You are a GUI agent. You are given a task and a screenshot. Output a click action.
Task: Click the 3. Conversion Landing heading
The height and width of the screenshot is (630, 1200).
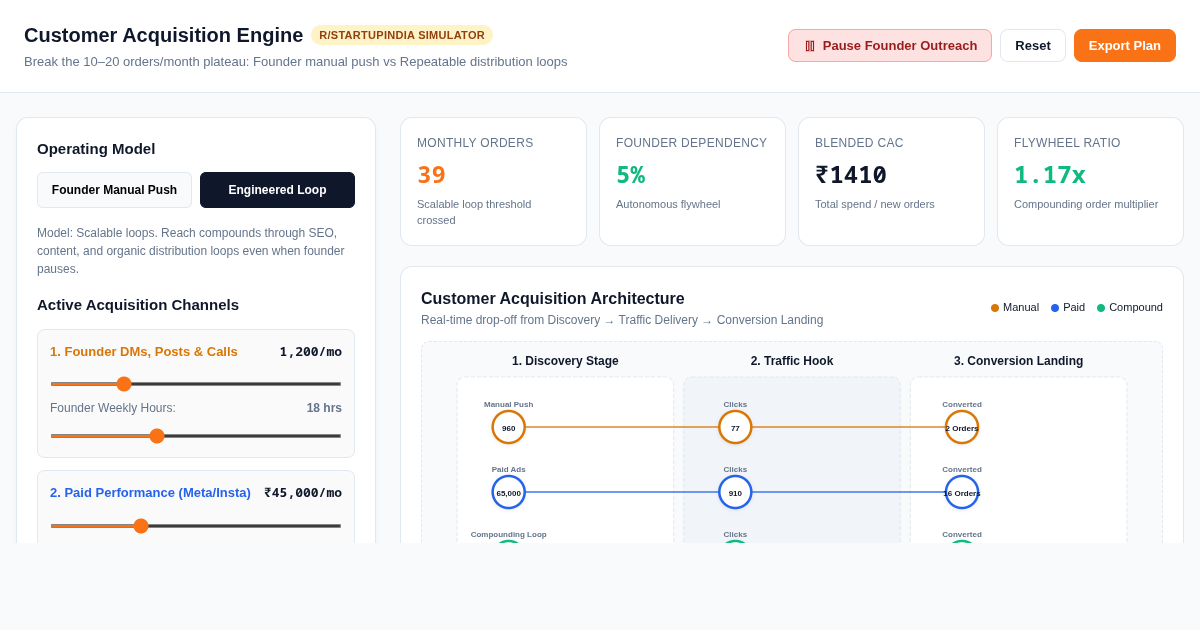[1018, 361]
